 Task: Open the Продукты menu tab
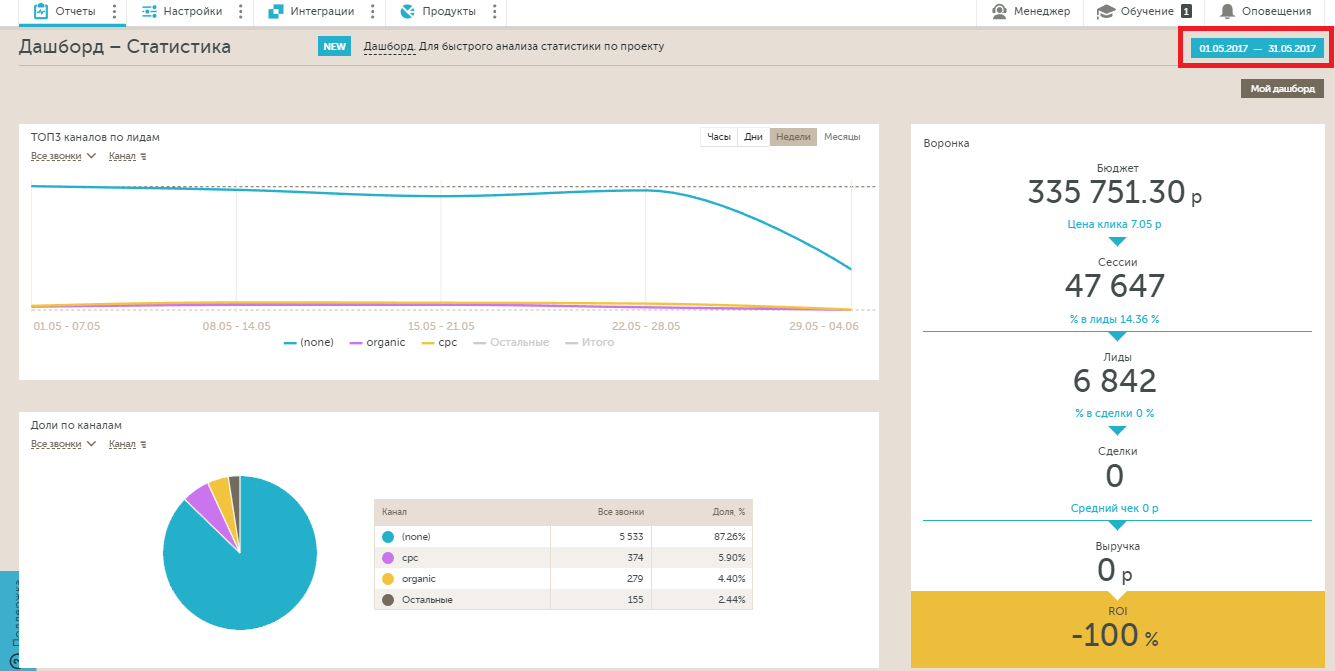(447, 12)
